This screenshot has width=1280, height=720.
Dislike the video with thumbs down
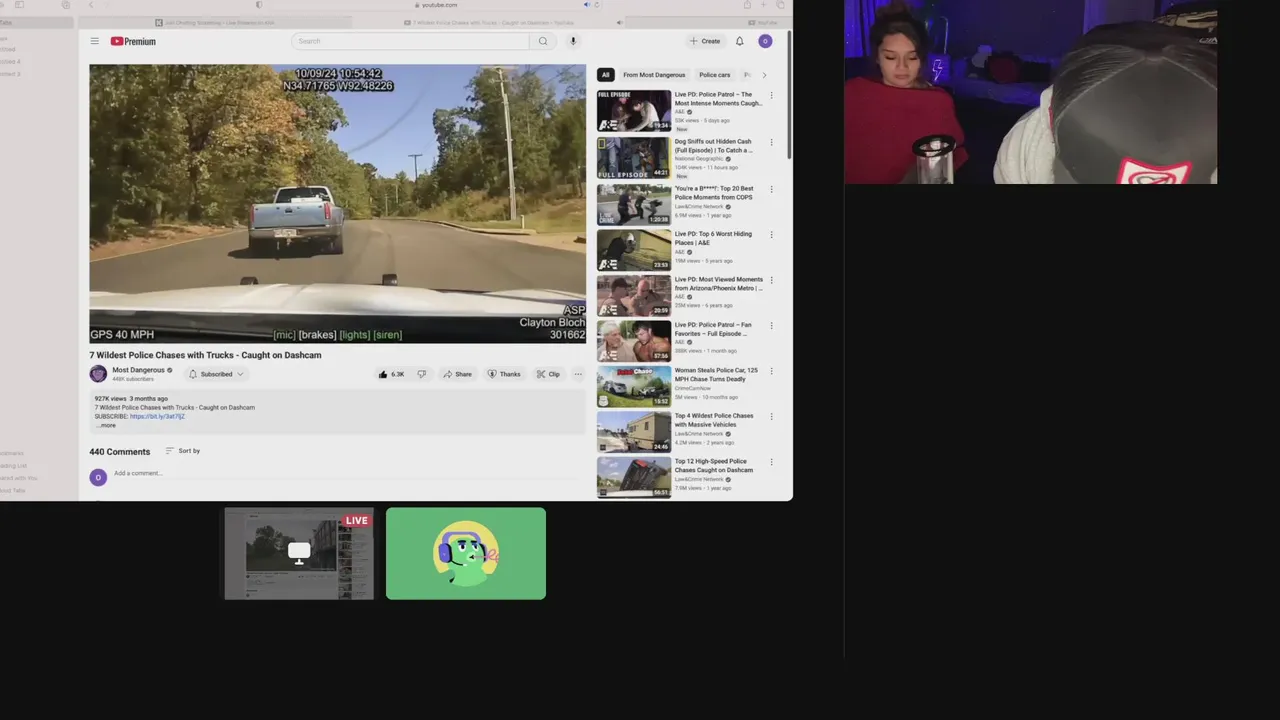[422, 374]
